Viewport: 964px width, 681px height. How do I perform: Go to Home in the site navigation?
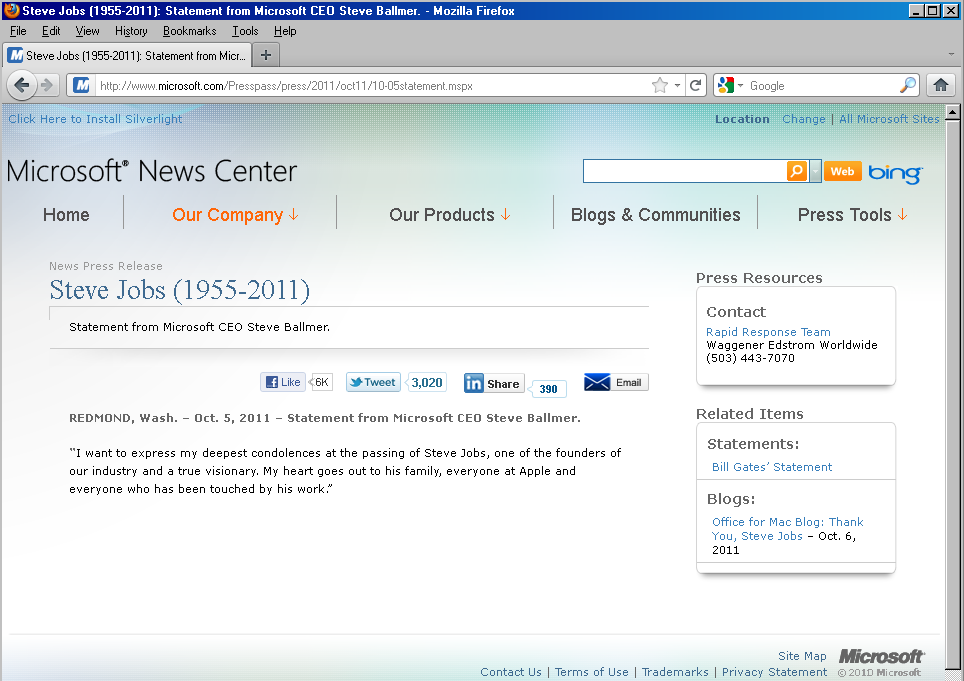66,215
